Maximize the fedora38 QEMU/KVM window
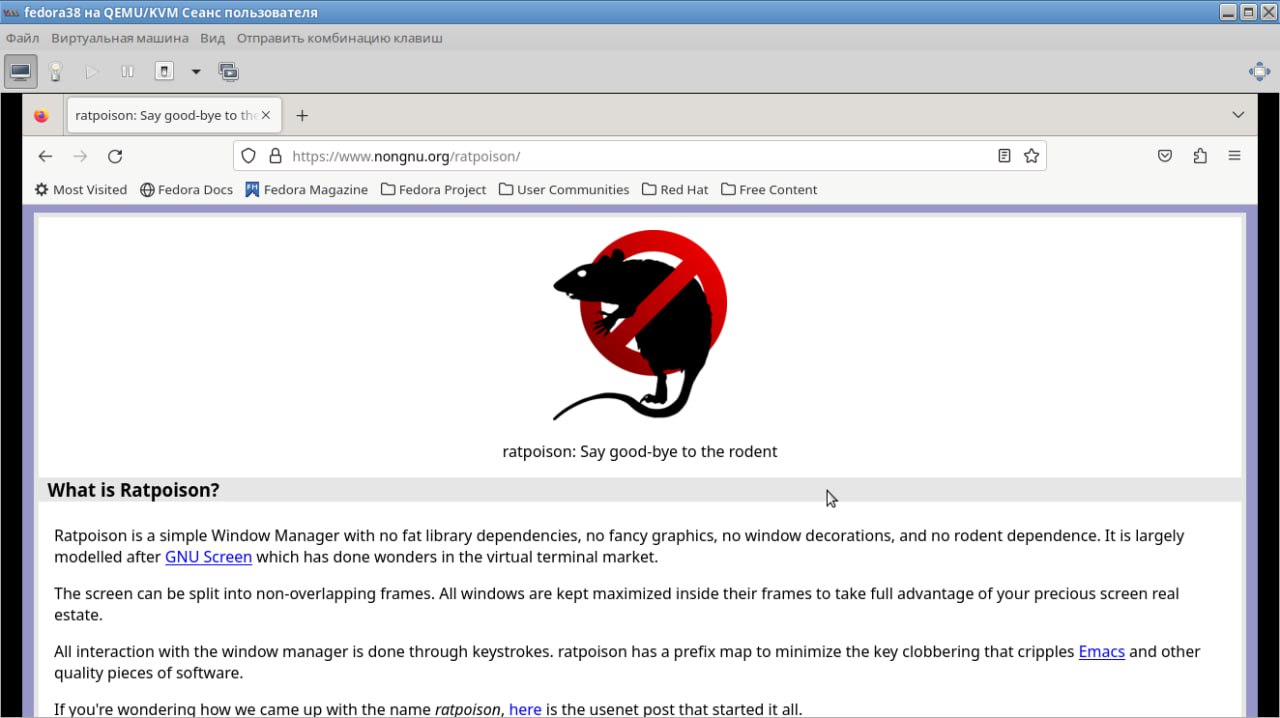Viewport: 1280px width, 718px height. pyautogui.click(x=1248, y=12)
